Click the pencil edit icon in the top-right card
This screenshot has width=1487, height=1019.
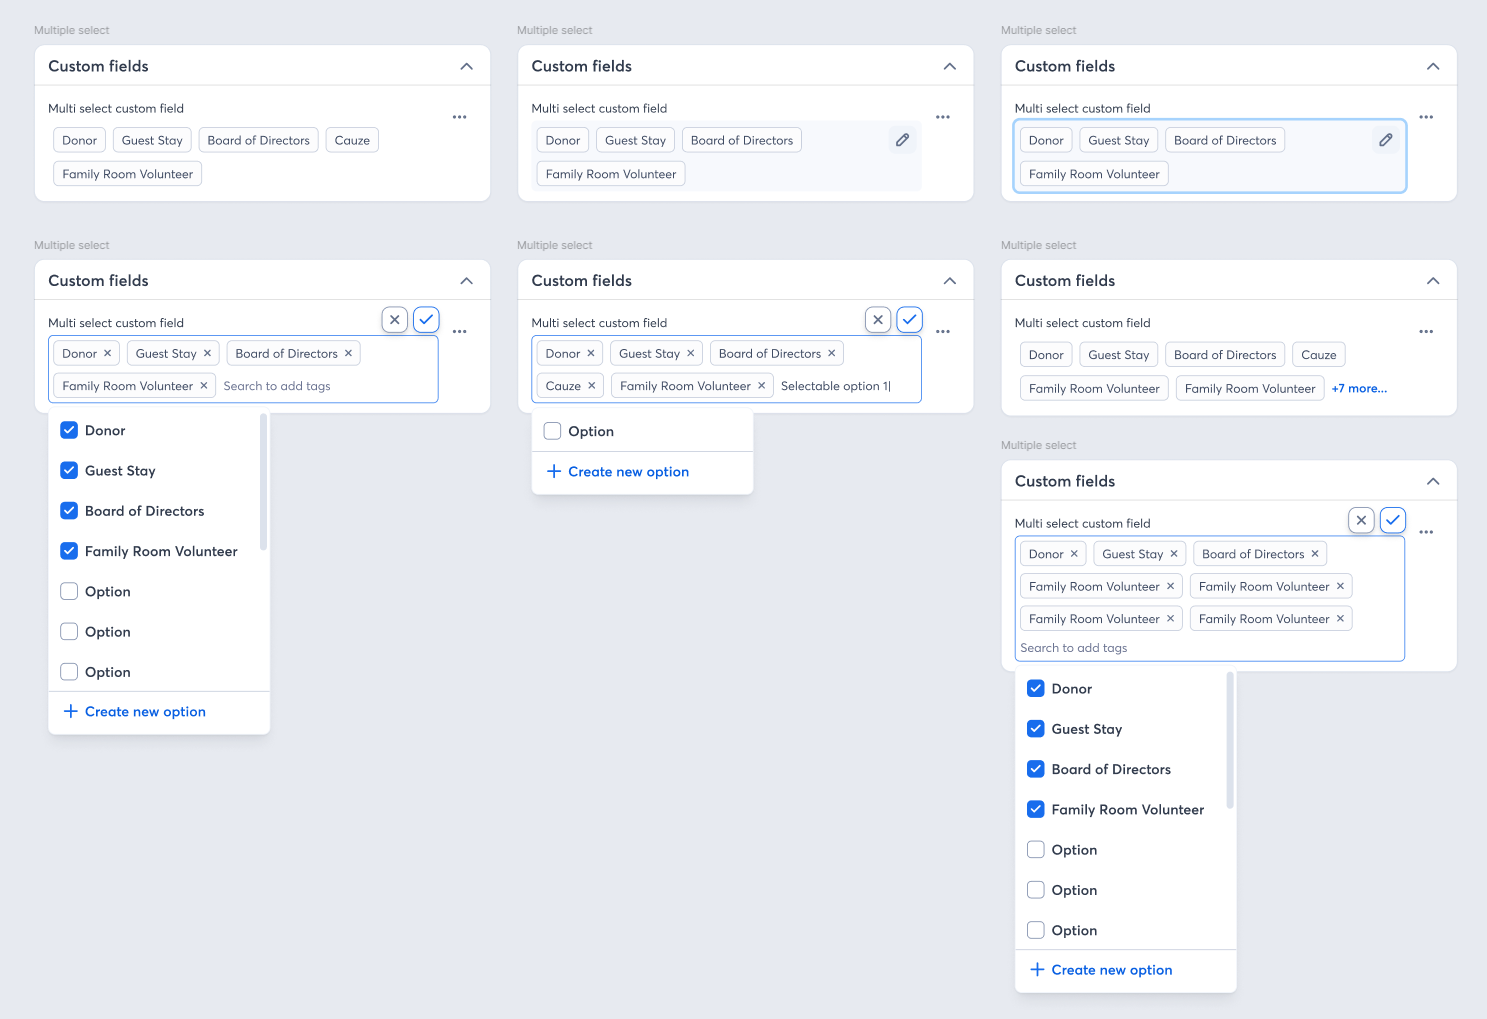point(1385,139)
